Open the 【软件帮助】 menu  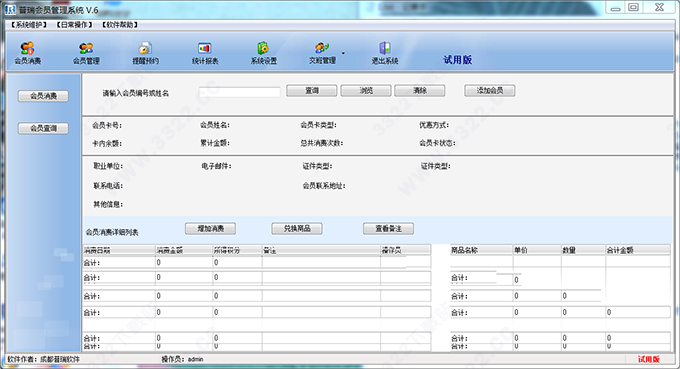click(x=120, y=25)
